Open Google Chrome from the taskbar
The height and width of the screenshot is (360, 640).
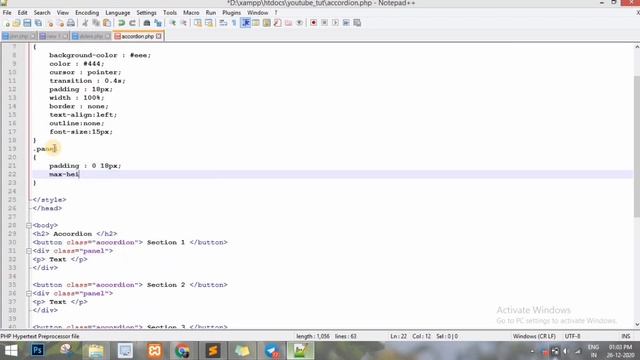182,351
